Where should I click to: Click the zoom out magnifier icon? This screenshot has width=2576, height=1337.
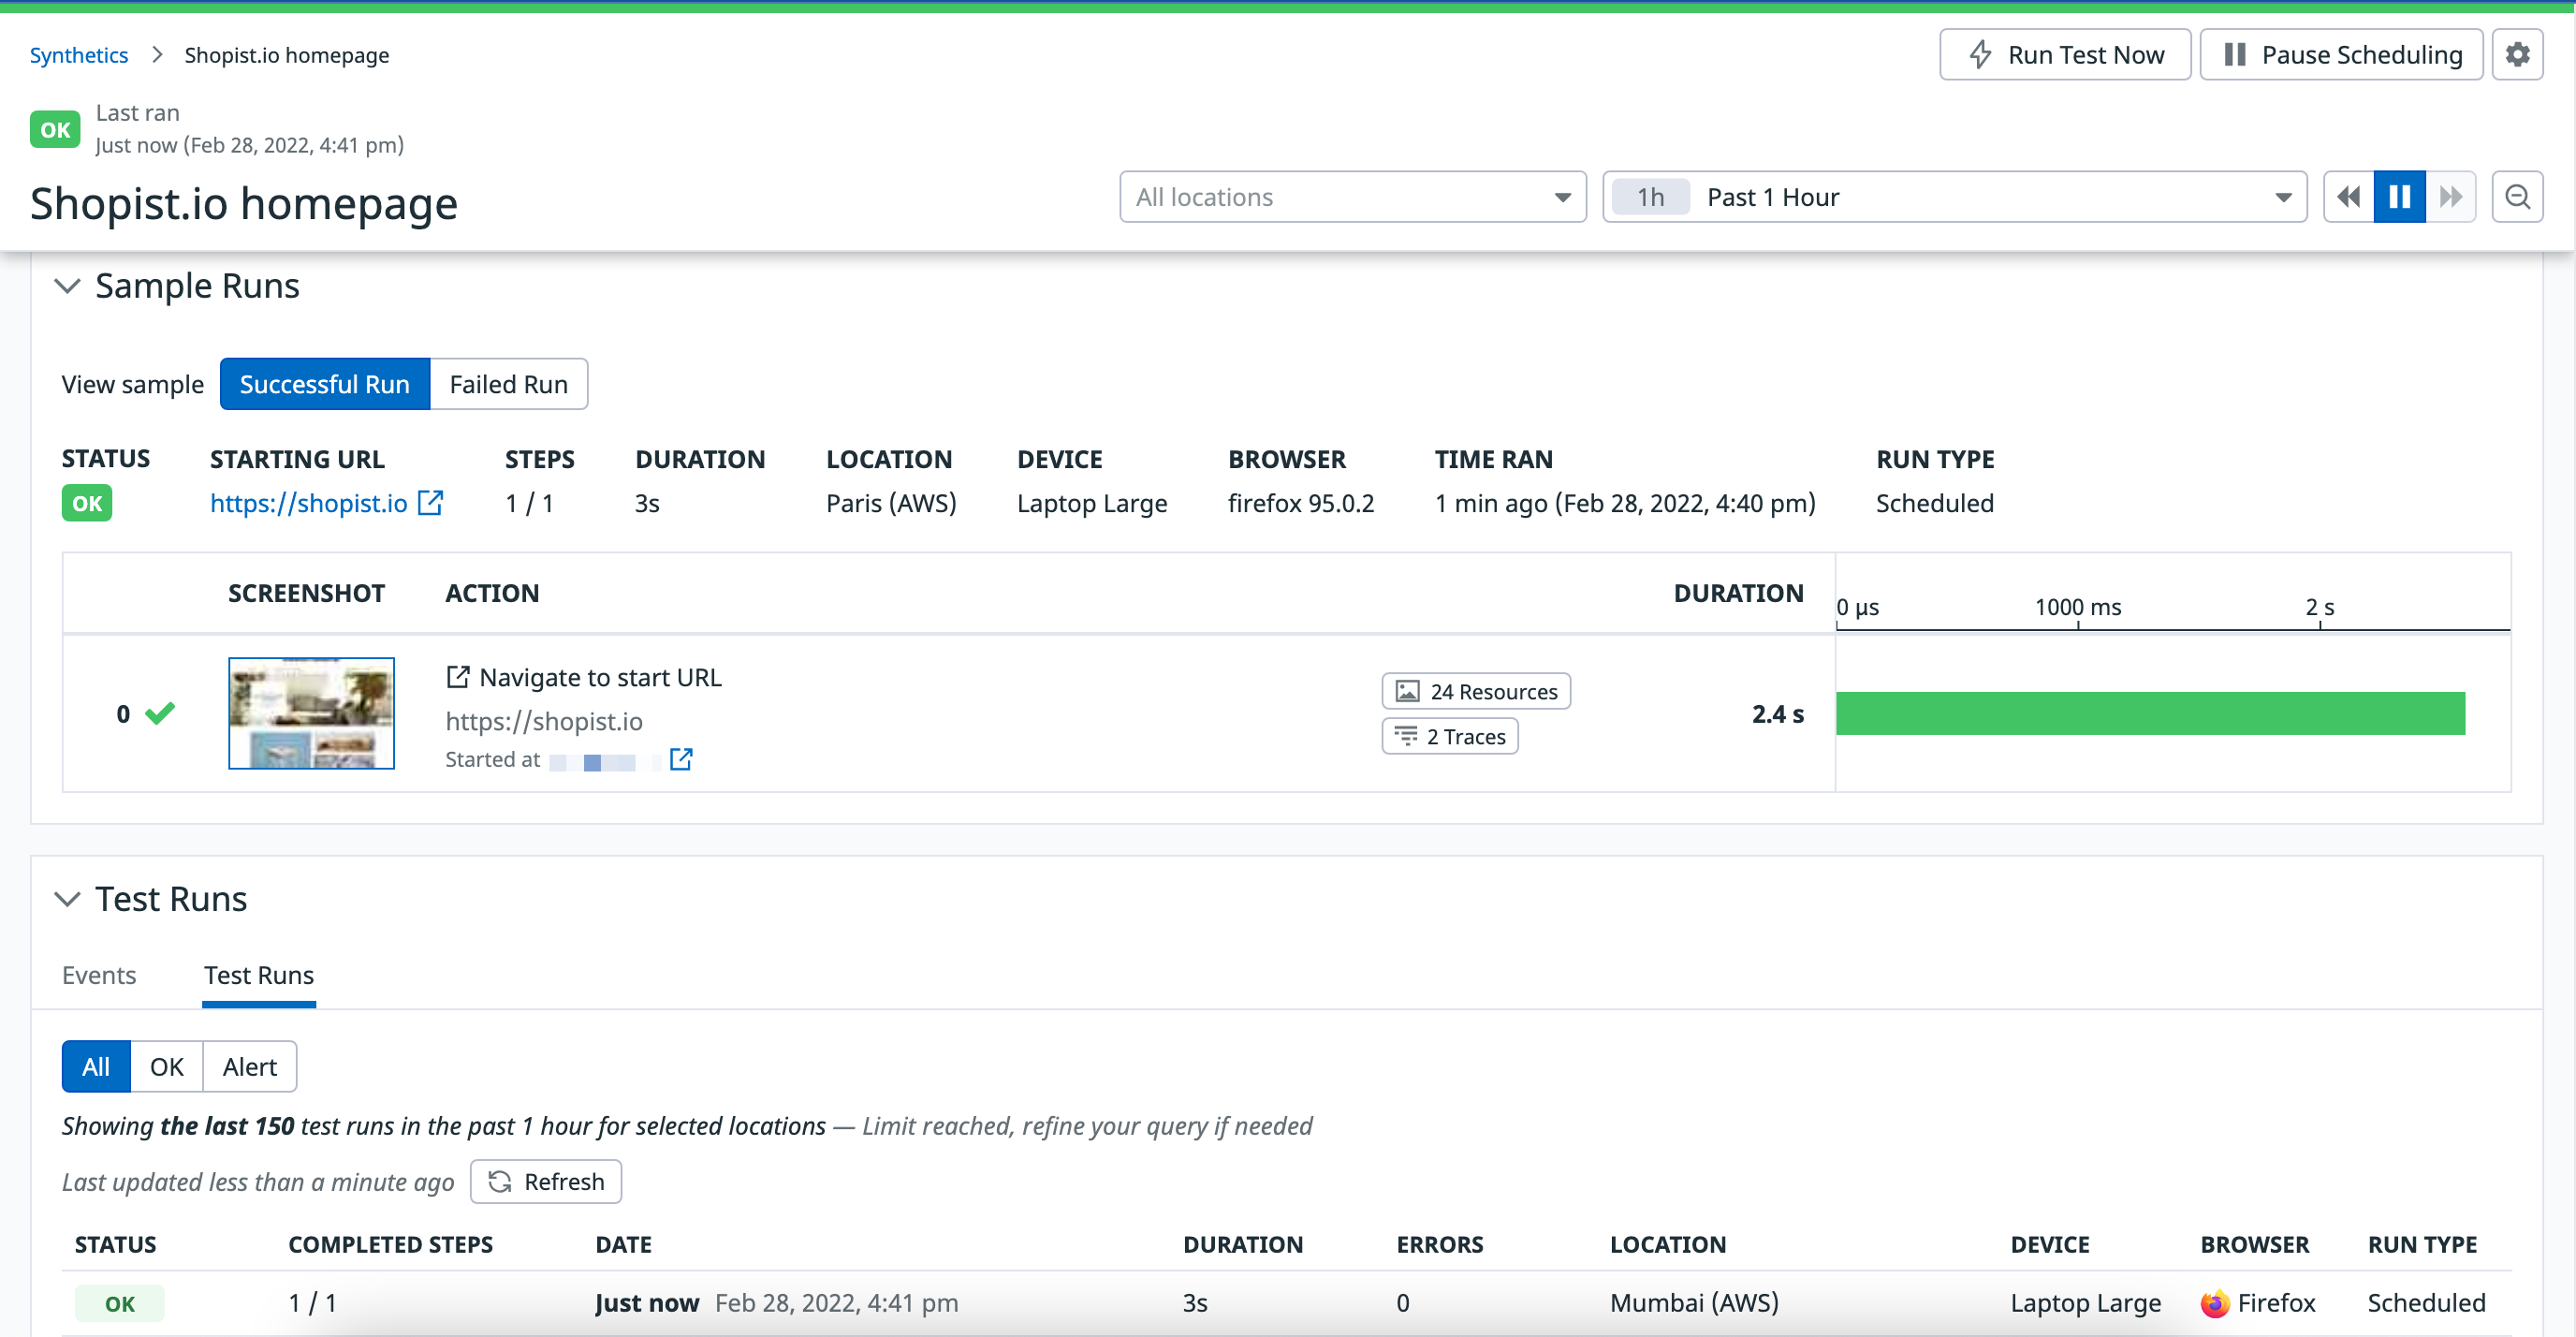coord(2517,197)
